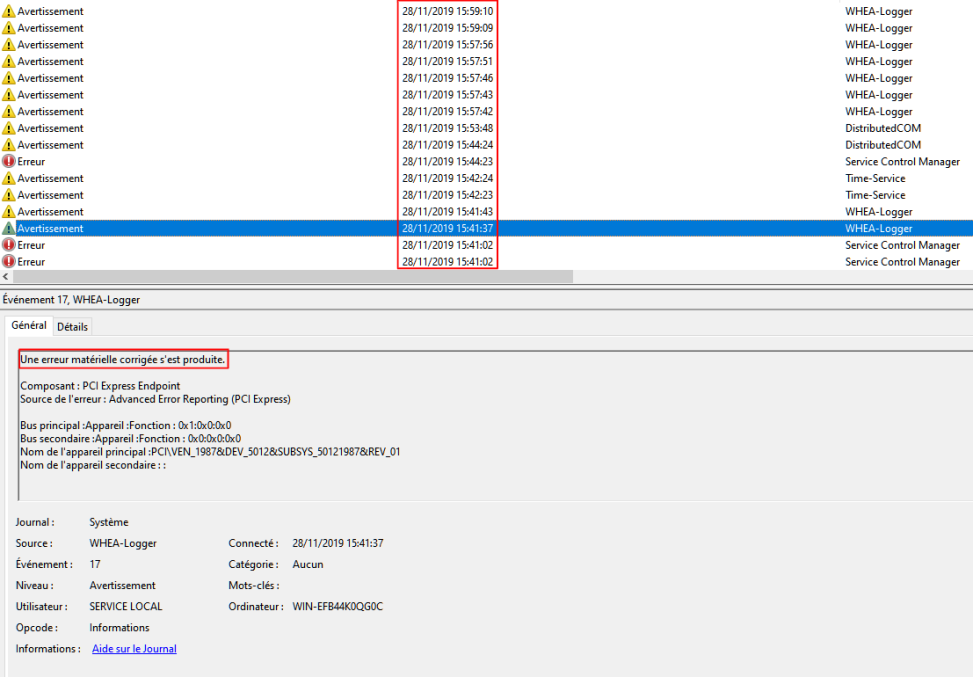The height and width of the screenshot is (677, 973).
Task: Choose the warning icon of the 15:57:51 row
Action: click(x=9, y=61)
